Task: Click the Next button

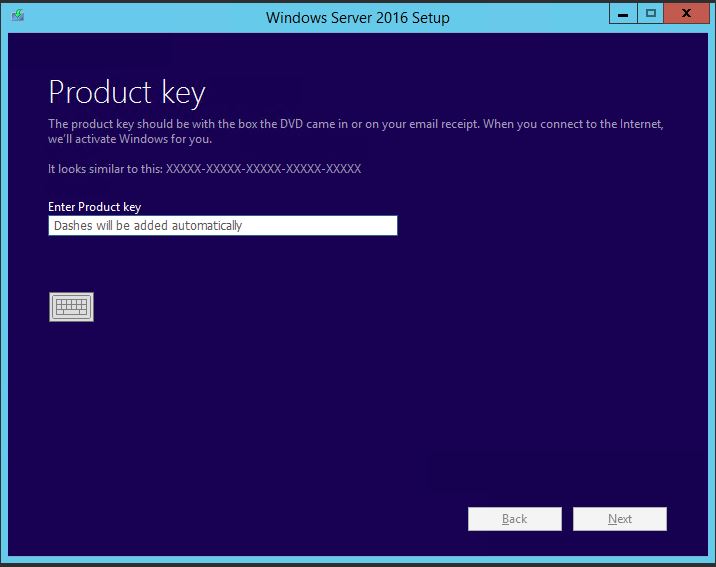Action: coord(620,519)
